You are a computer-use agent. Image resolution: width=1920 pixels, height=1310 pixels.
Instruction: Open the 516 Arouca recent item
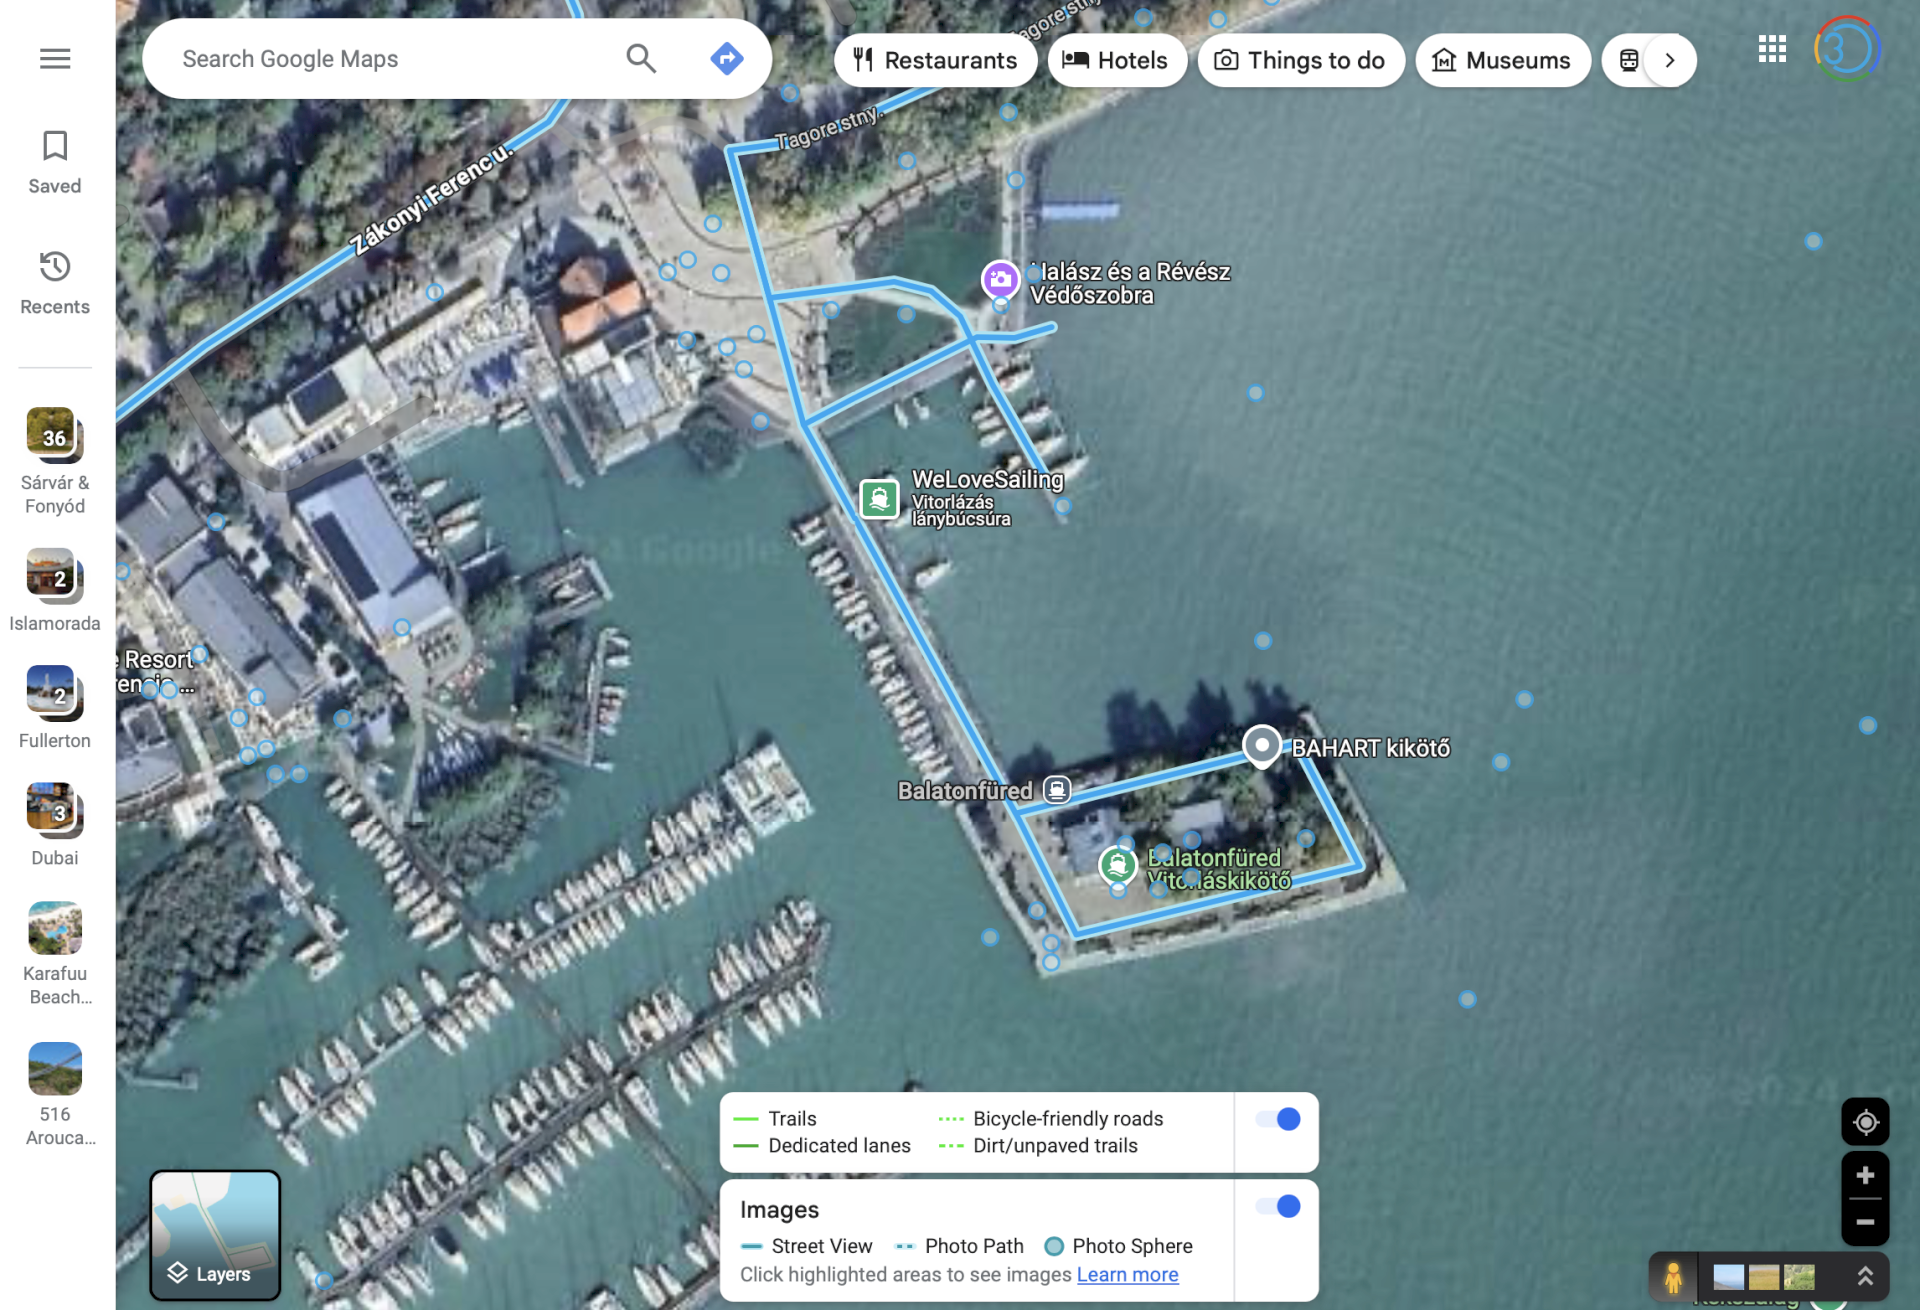click(55, 1095)
